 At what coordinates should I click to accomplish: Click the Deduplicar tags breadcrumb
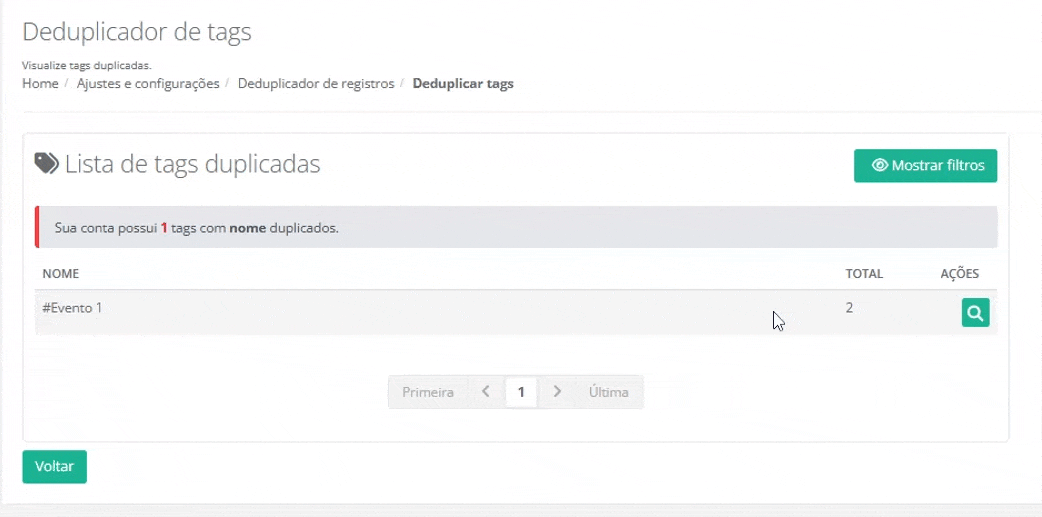(x=463, y=84)
